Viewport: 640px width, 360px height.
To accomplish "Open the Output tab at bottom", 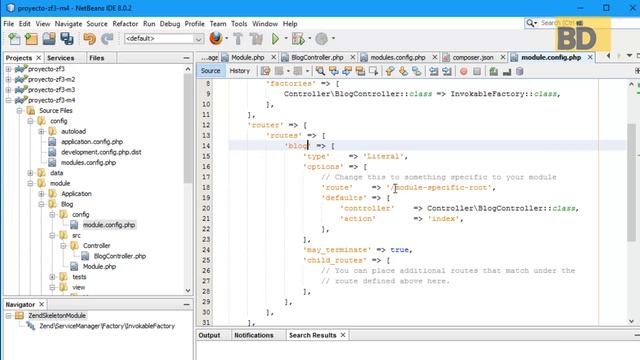I will pyautogui.click(x=209, y=335).
